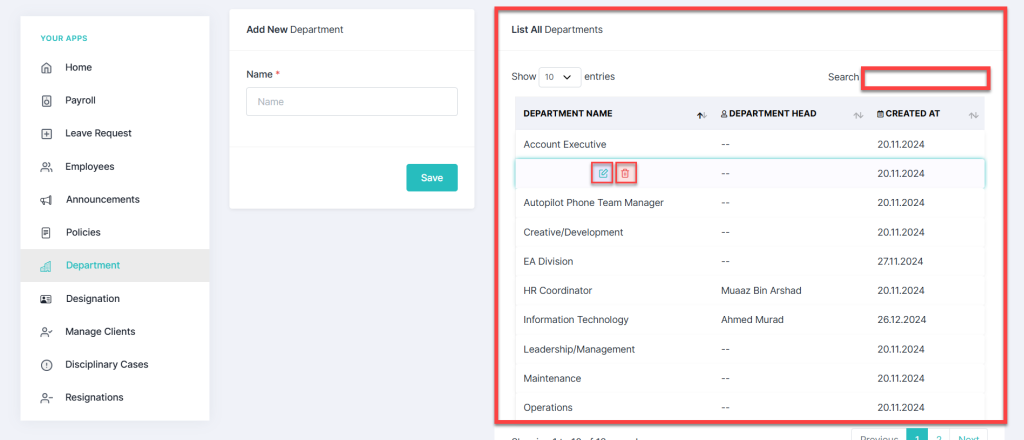Select the Maintenance department row
This screenshot has height=440, width=1024.
[x=750, y=379]
